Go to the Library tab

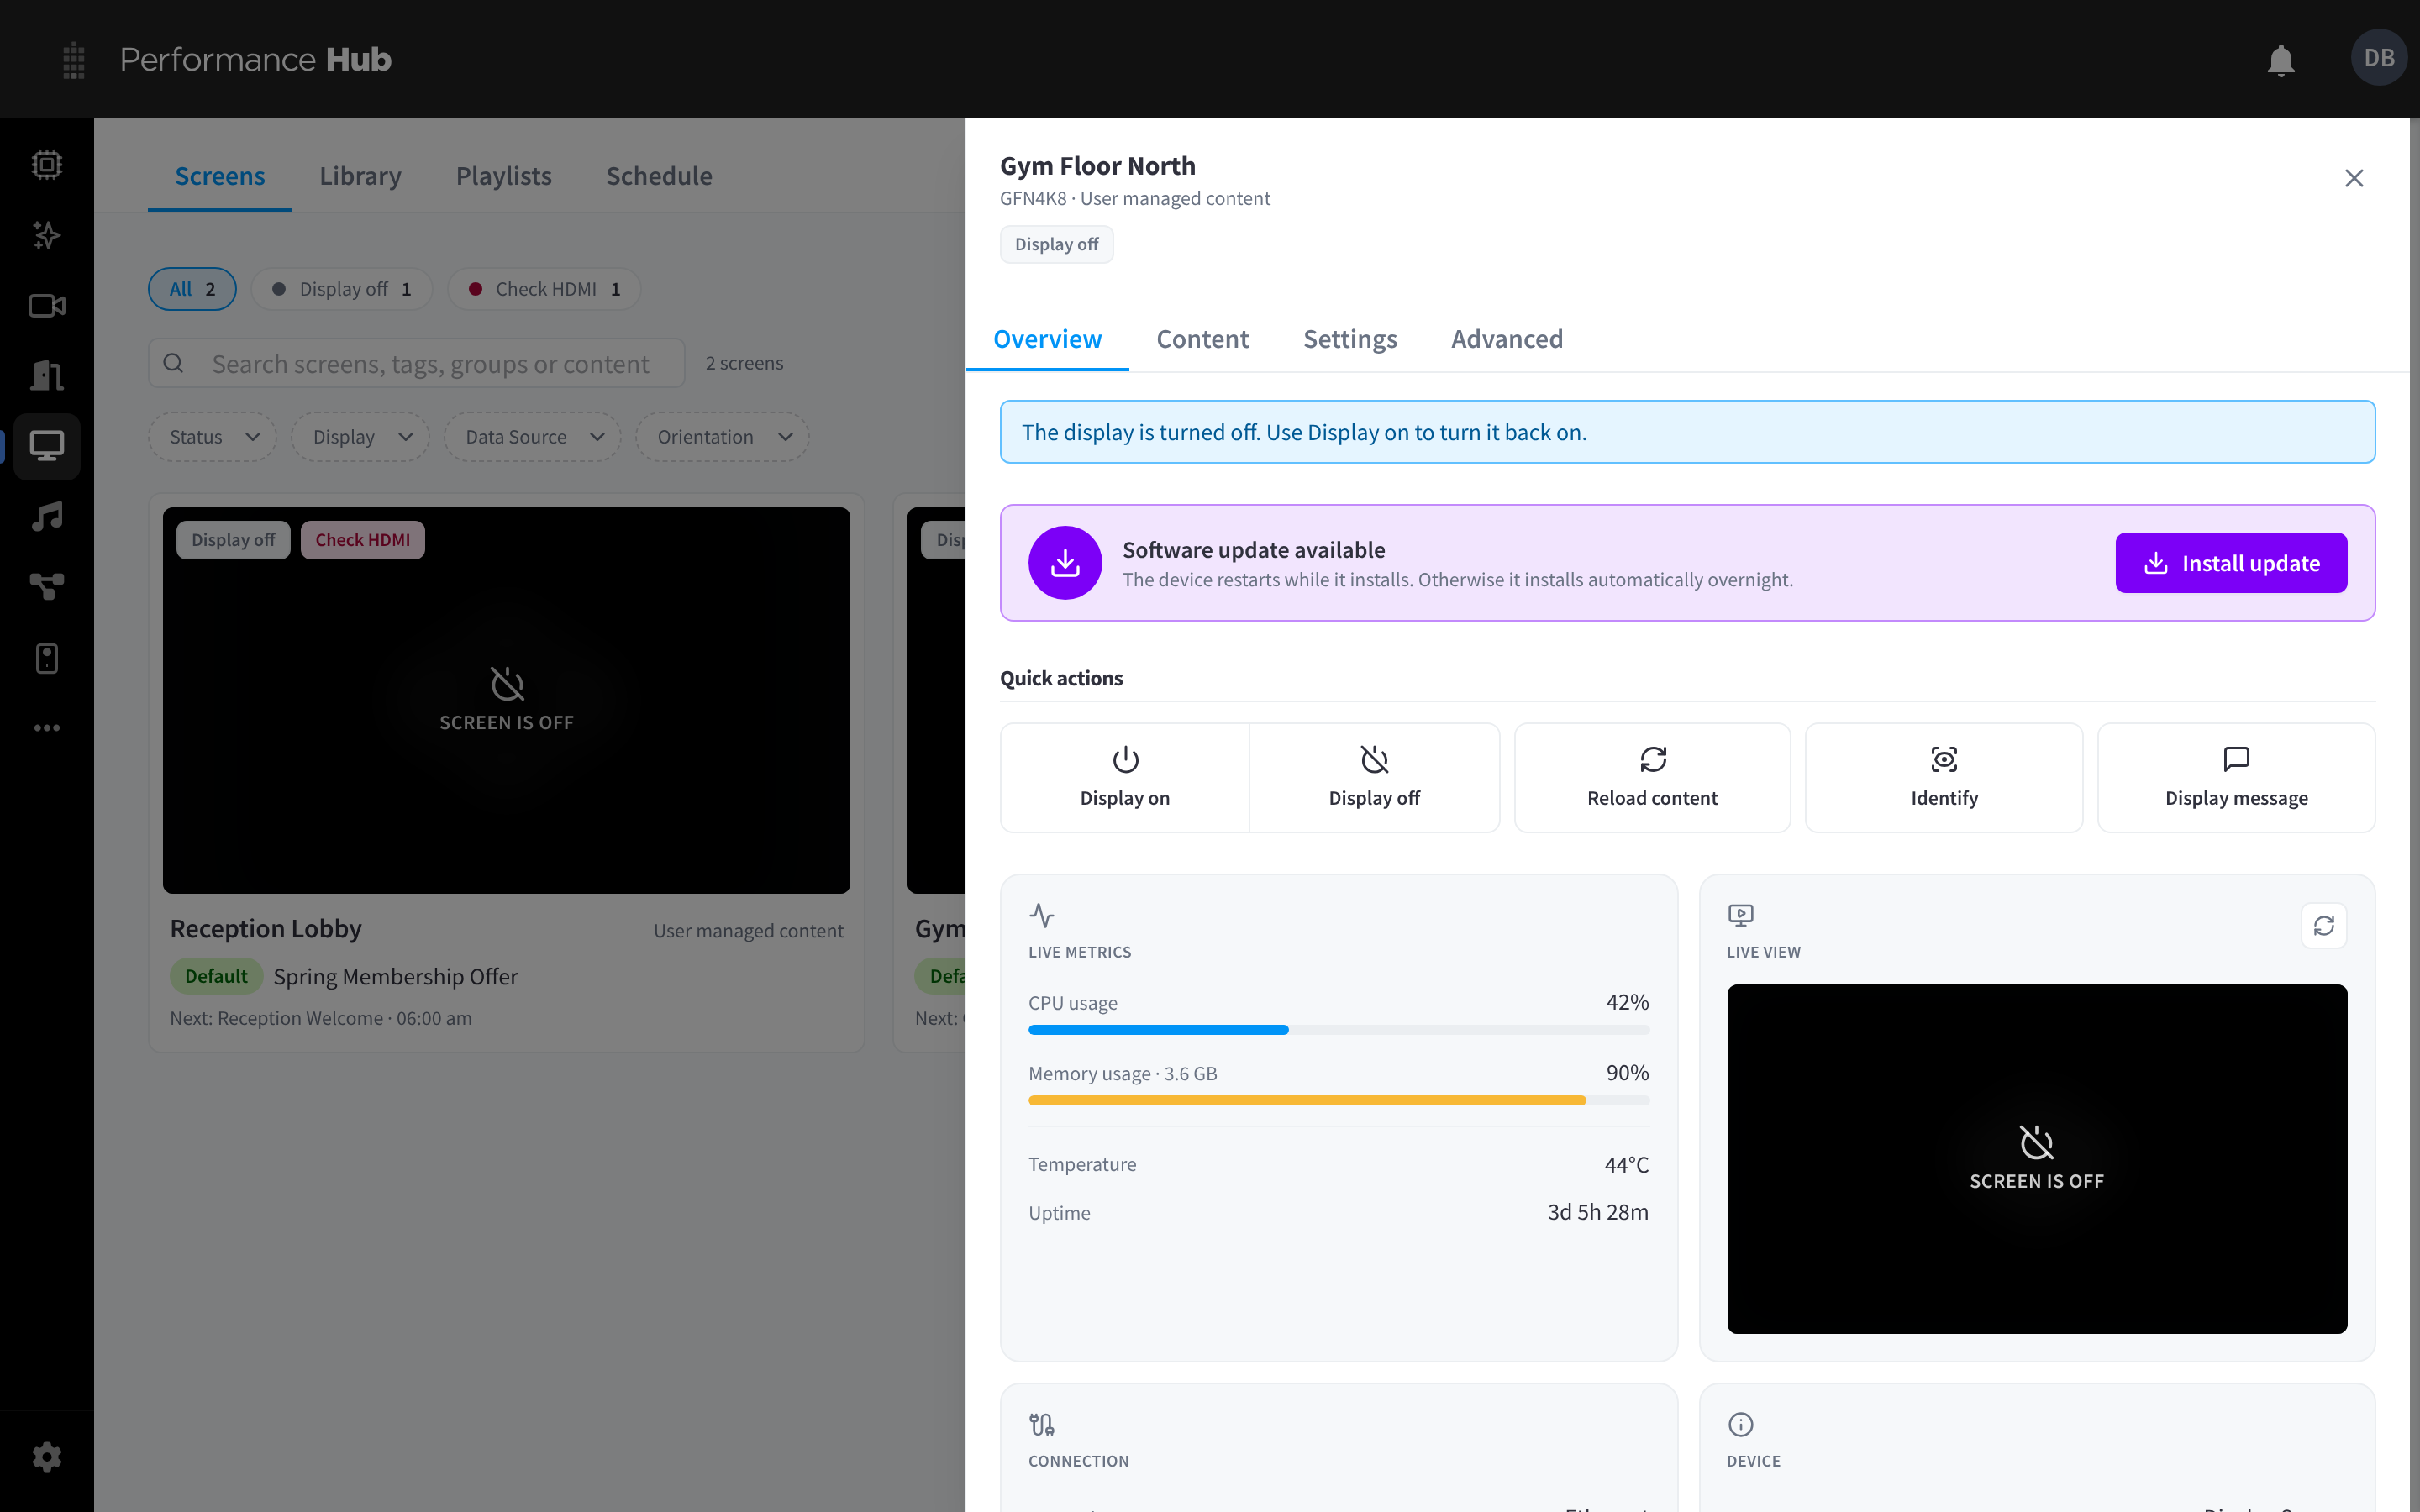pos(360,176)
